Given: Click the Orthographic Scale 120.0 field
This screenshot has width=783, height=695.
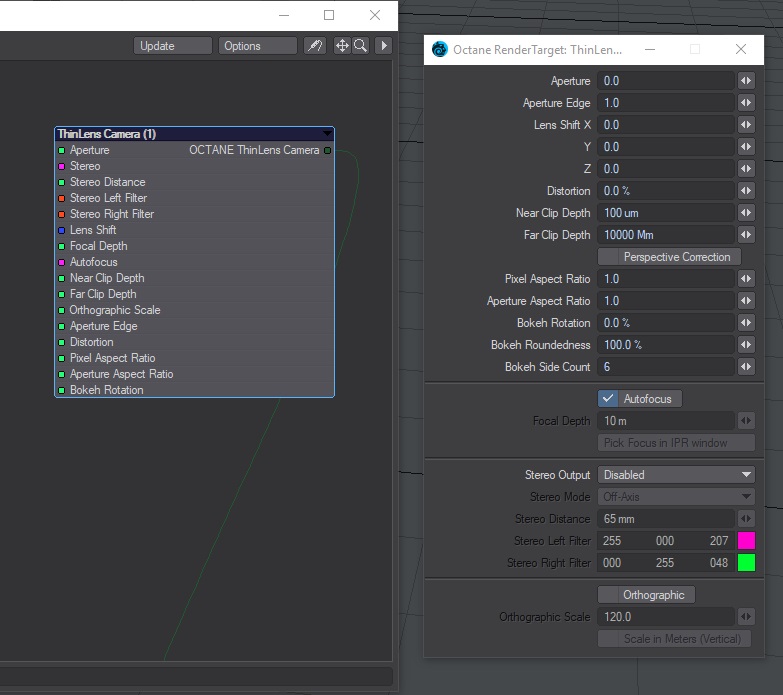Looking at the screenshot, I should coord(666,617).
